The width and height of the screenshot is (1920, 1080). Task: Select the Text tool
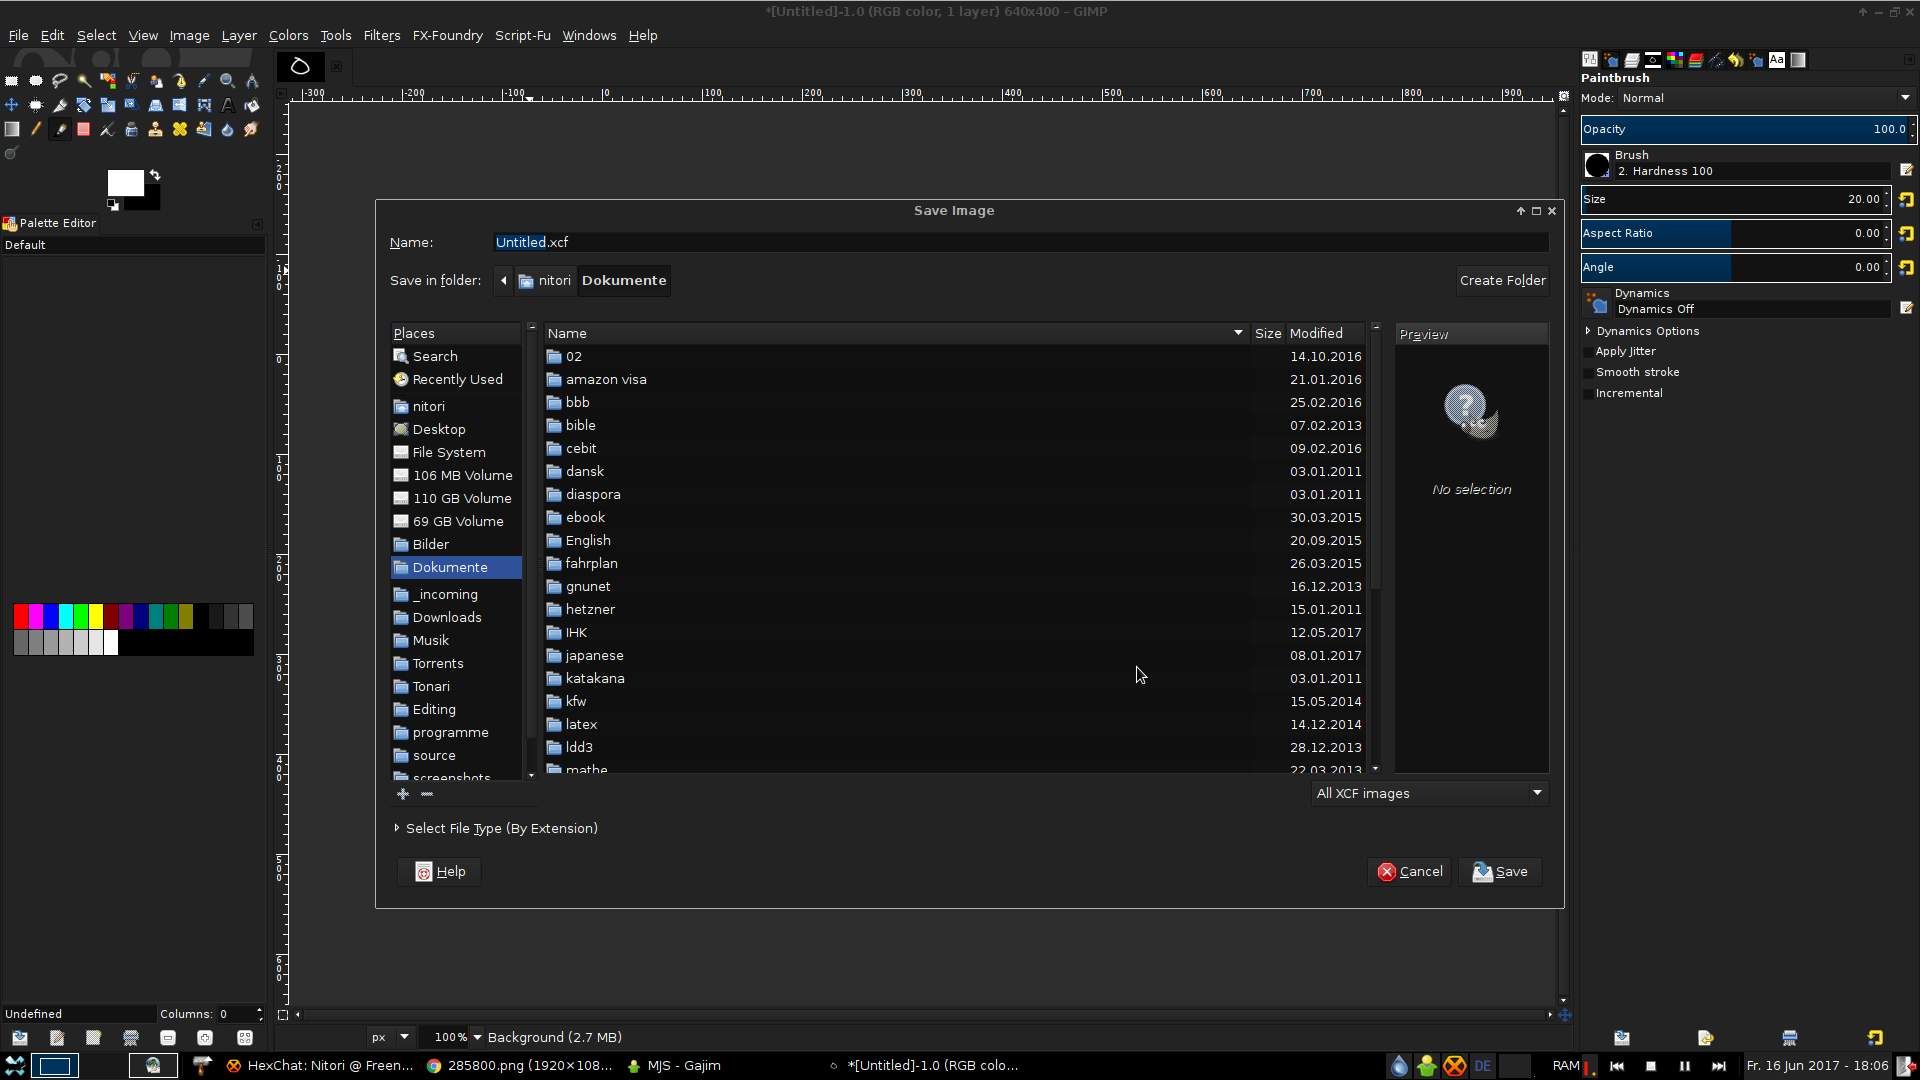tap(228, 105)
